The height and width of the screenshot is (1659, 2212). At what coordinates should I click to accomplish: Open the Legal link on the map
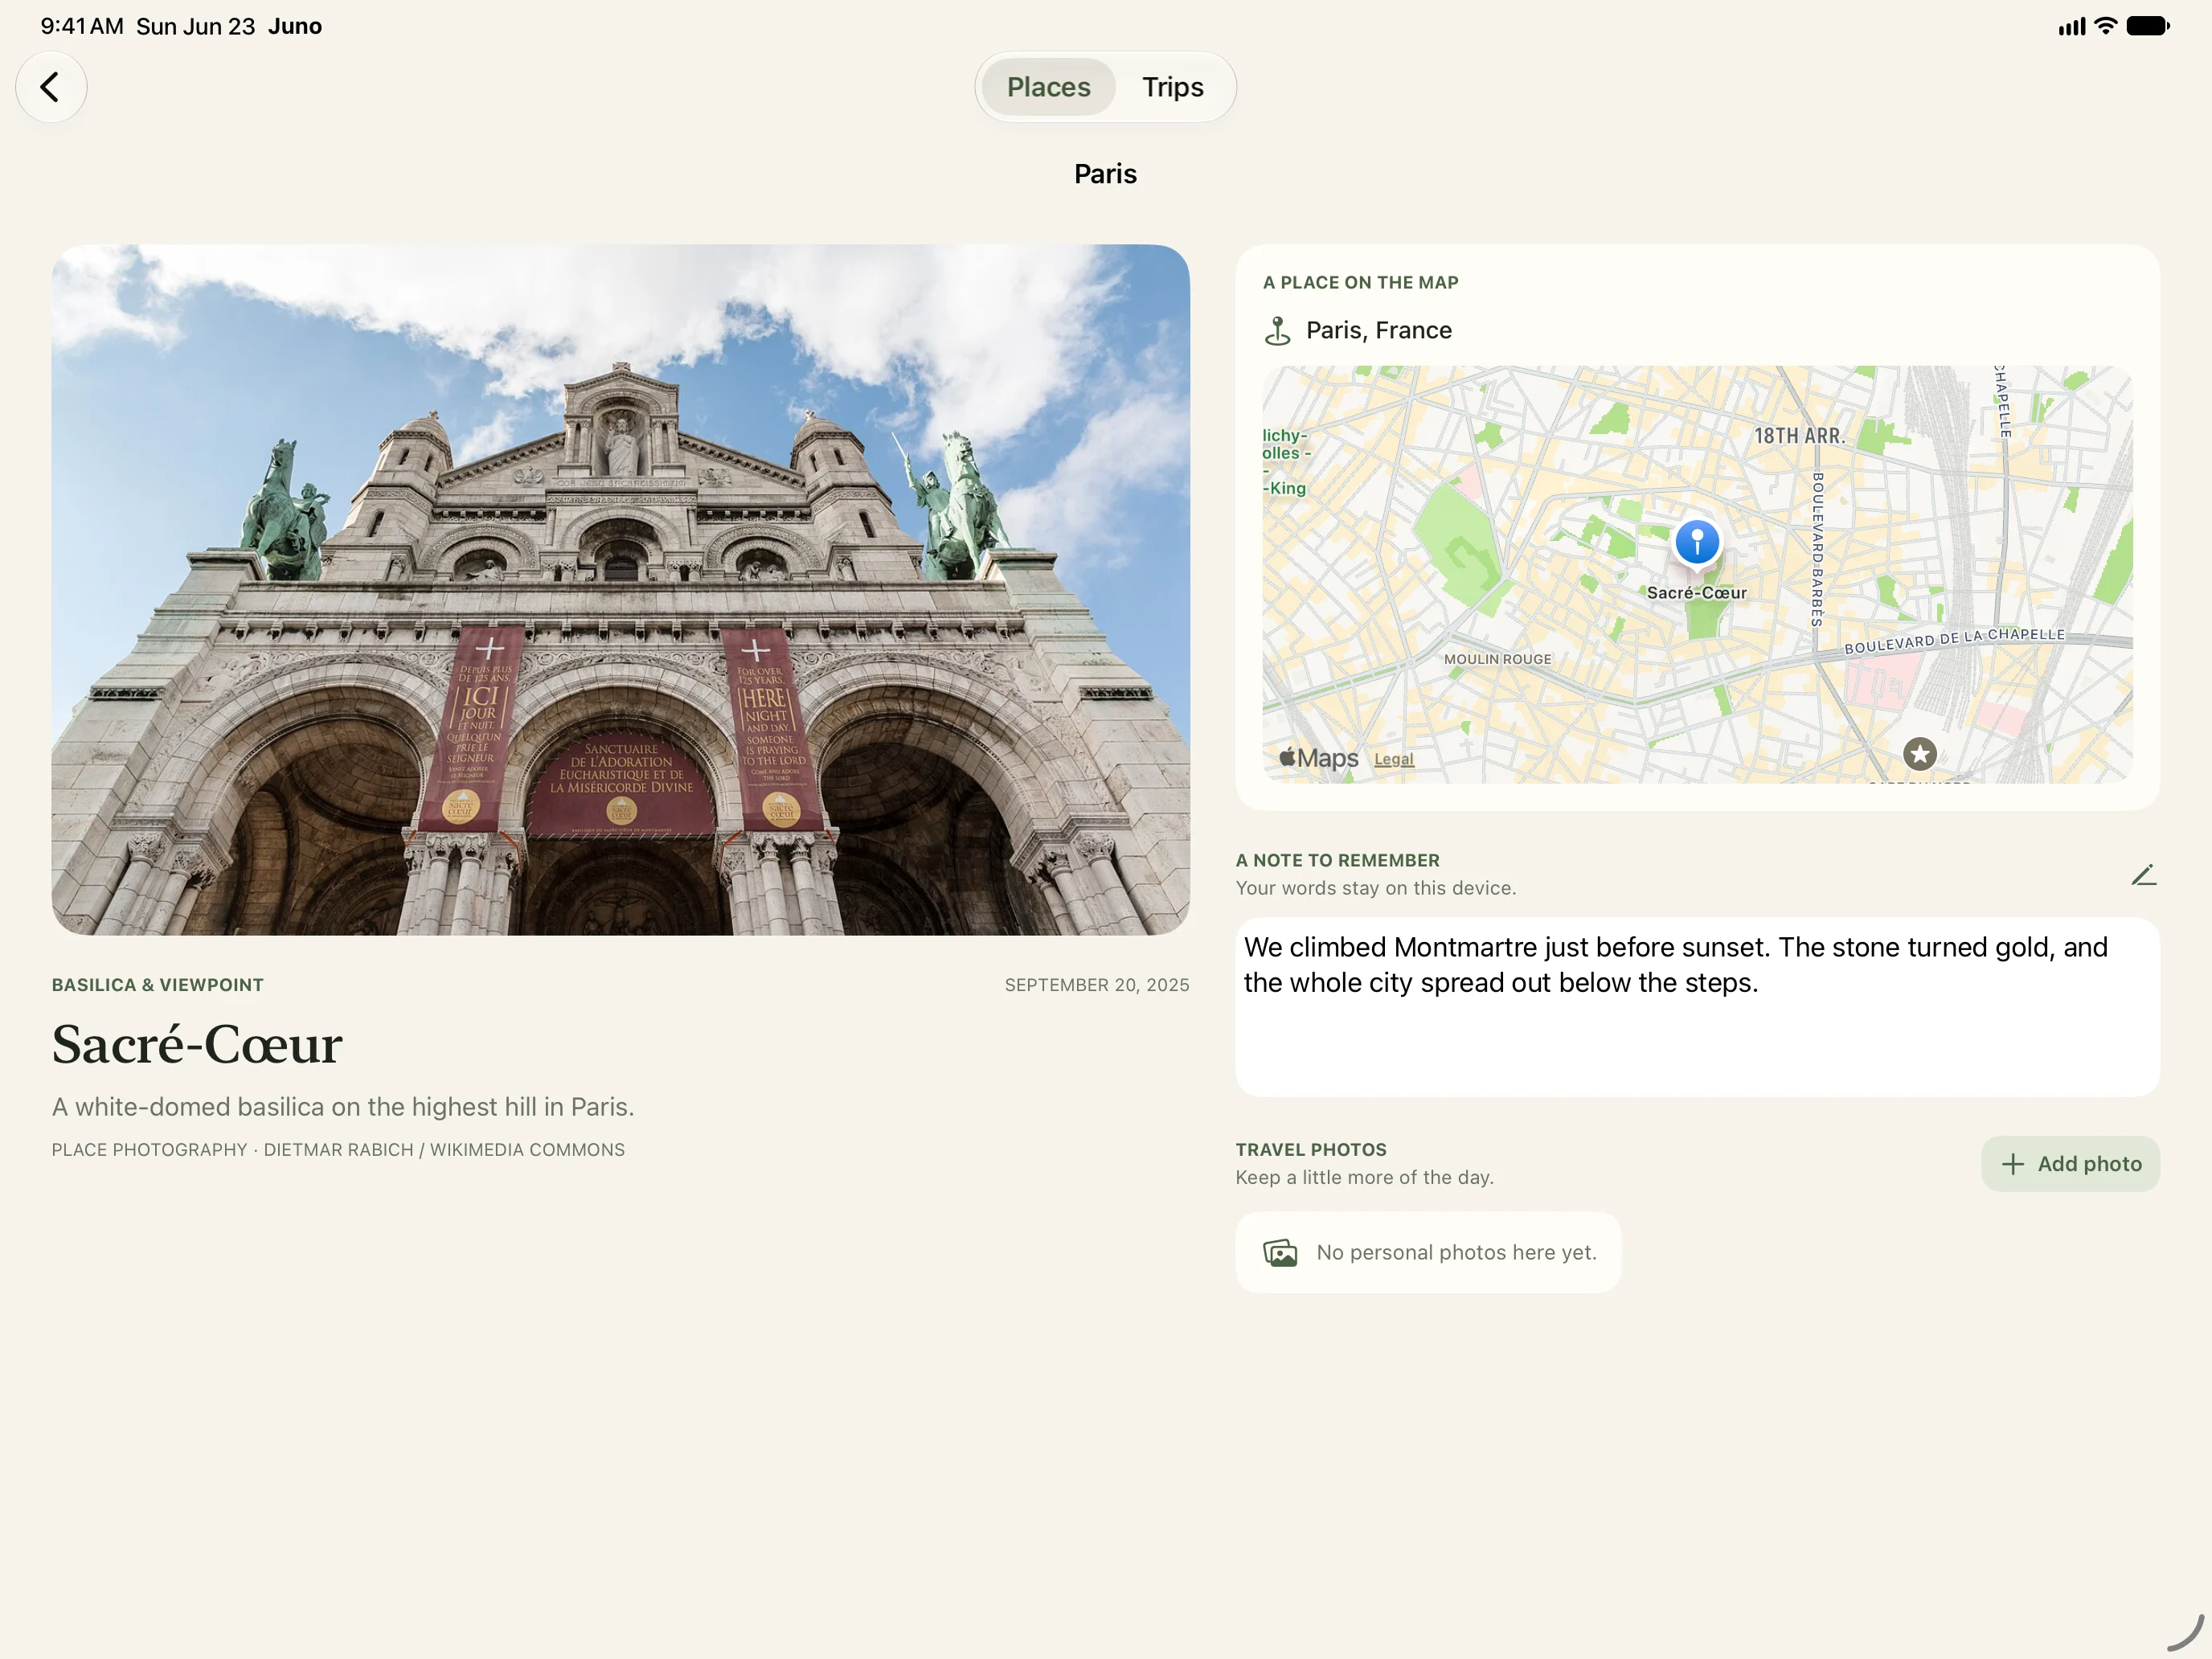click(x=1393, y=759)
